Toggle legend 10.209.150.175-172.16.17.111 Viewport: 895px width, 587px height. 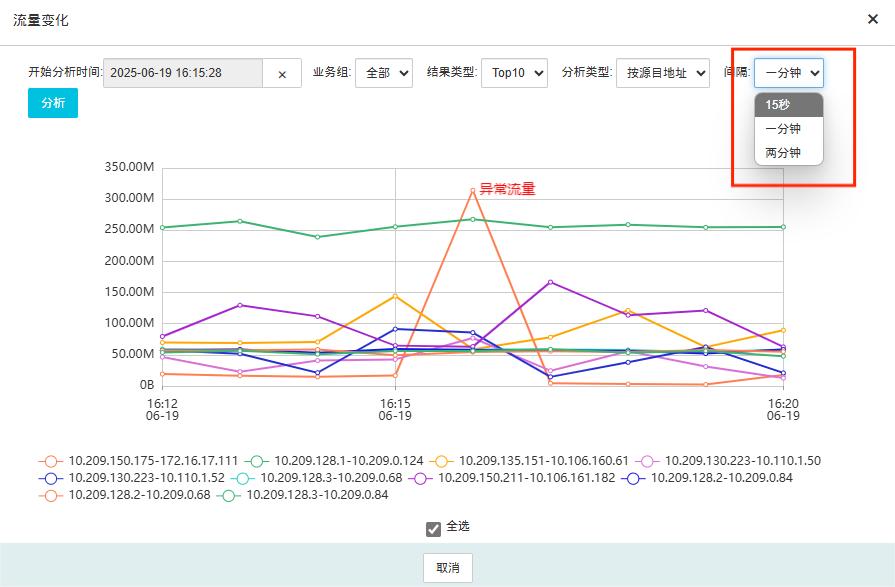tap(139, 461)
